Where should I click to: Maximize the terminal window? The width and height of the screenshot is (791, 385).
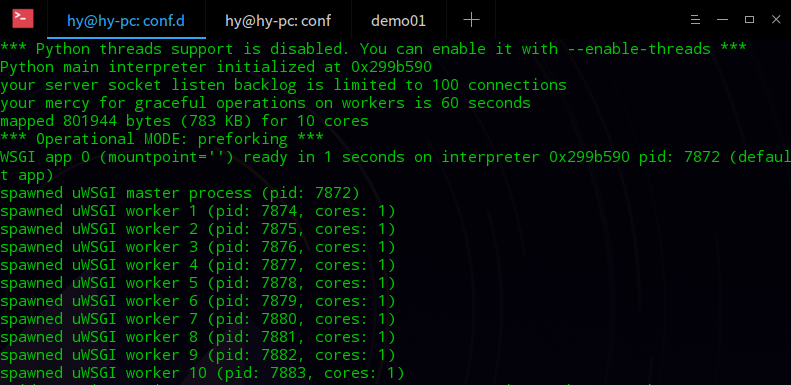[749, 20]
